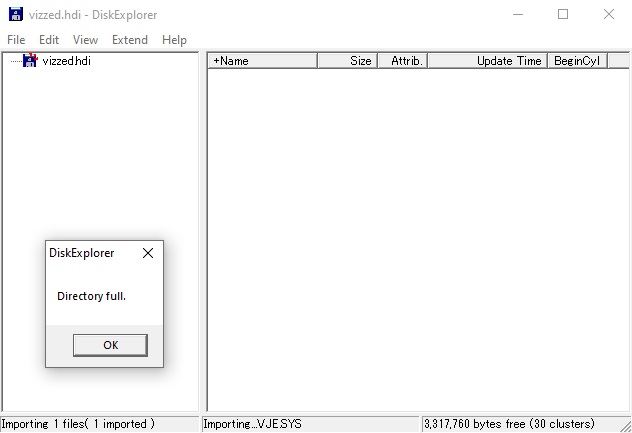
Task: Click the bytes free status bar pane
Action: pos(525,424)
